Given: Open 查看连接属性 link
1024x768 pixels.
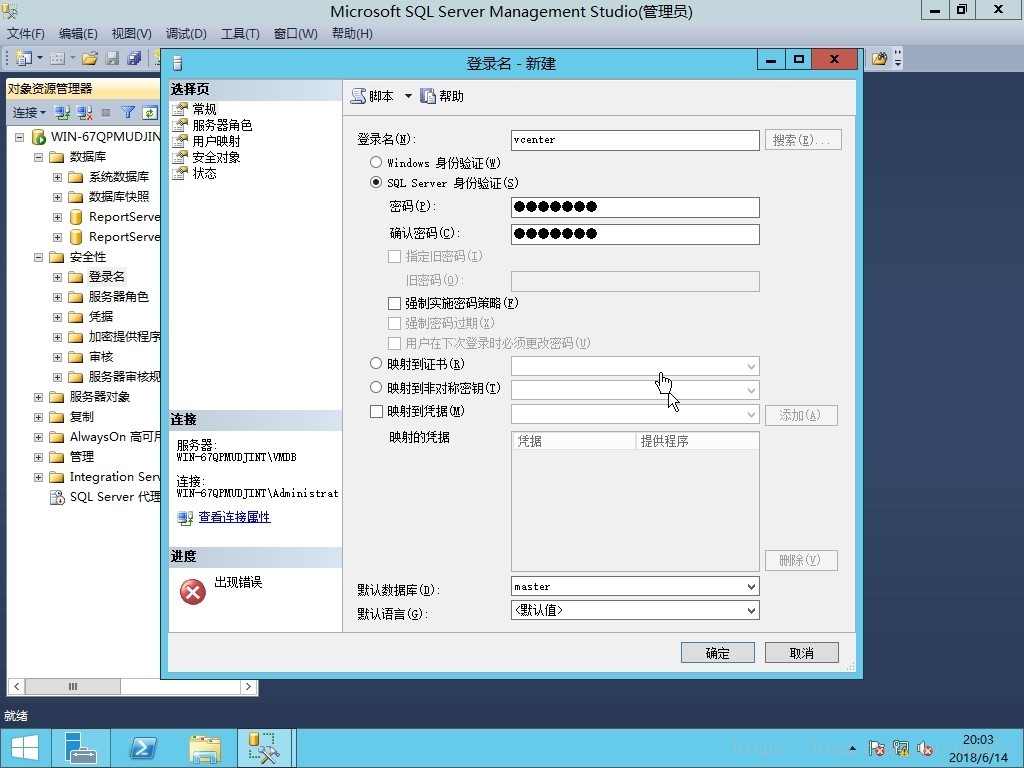Looking at the screenshot, I should (234, 517).
